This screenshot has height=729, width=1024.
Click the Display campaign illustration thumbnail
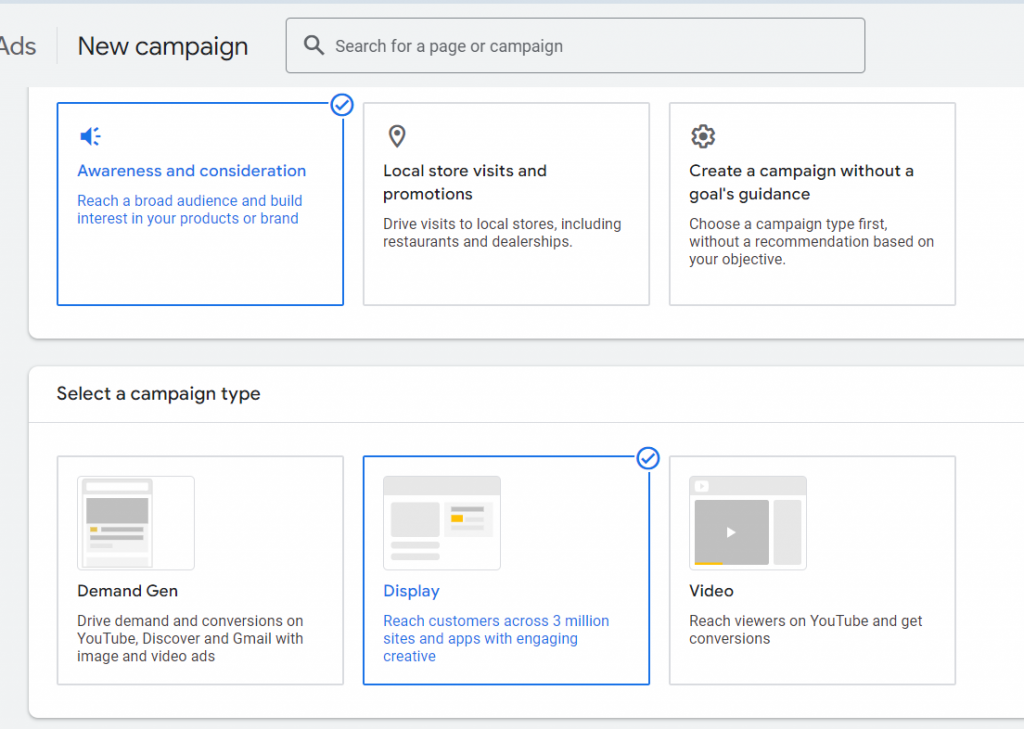(x=442, y=523)
